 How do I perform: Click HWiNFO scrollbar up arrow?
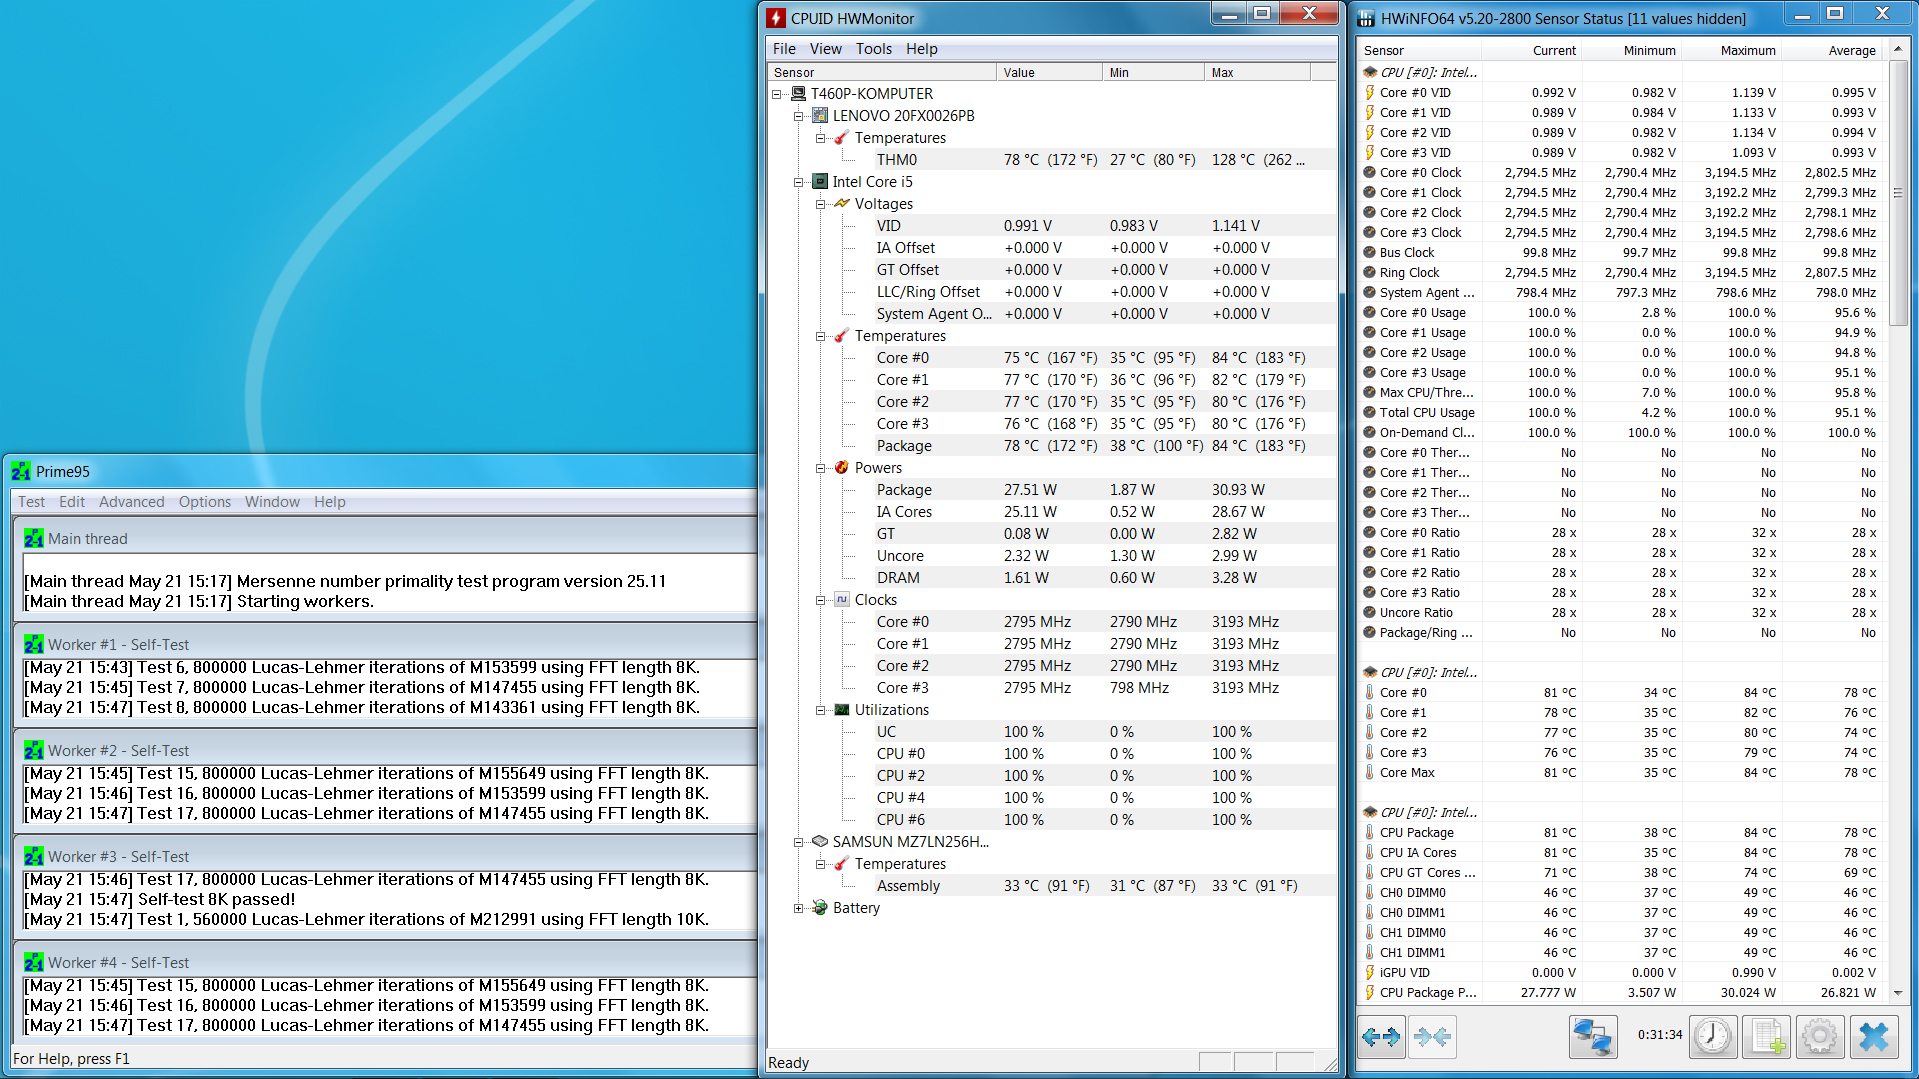1897,49
